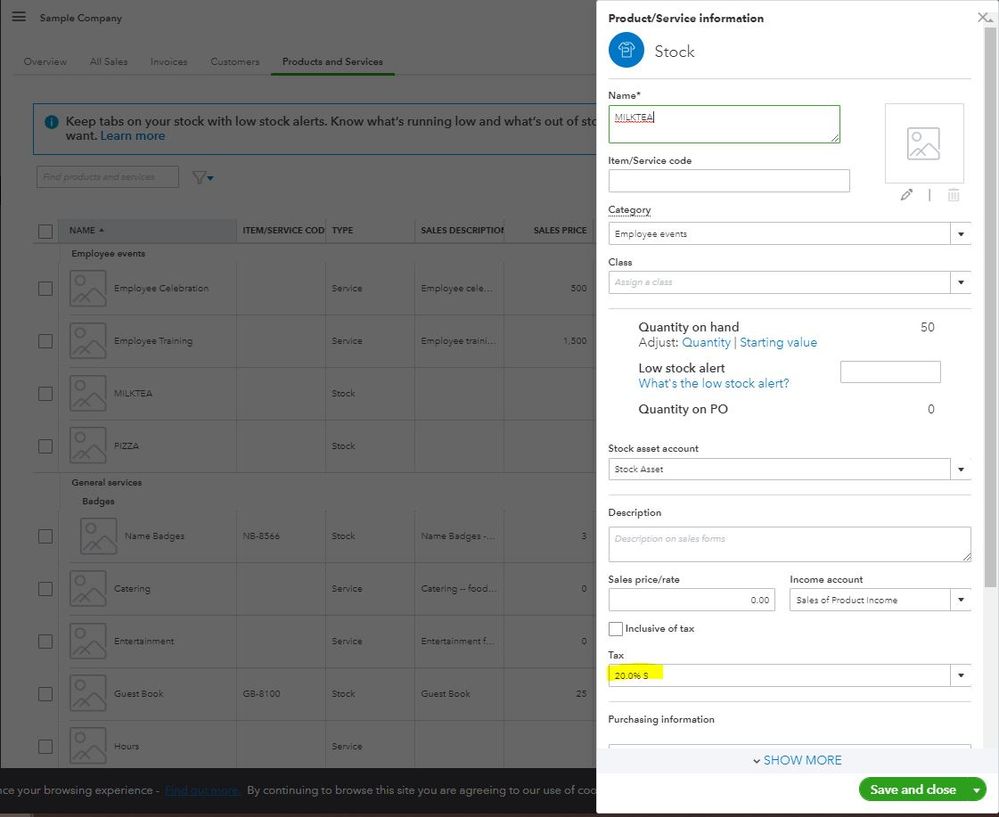This screenshot has width=999, height=817.
Task: Click the General services category row
Action: pos(106,482)
